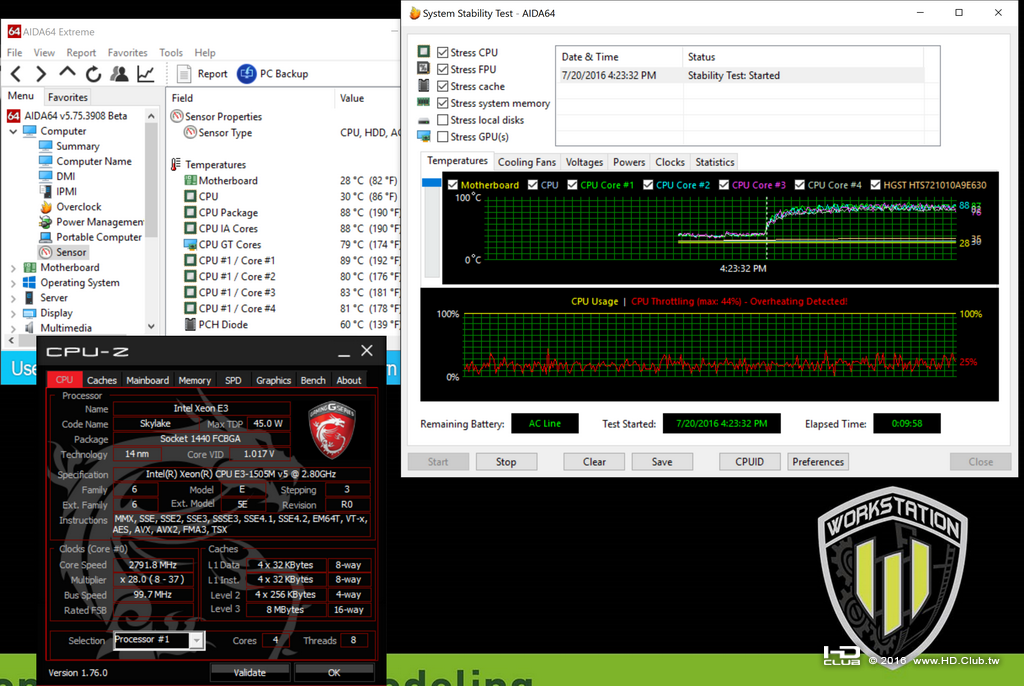Select Power Management in the tree
This screenshot has height=686, width=1024.
[99, 222]
